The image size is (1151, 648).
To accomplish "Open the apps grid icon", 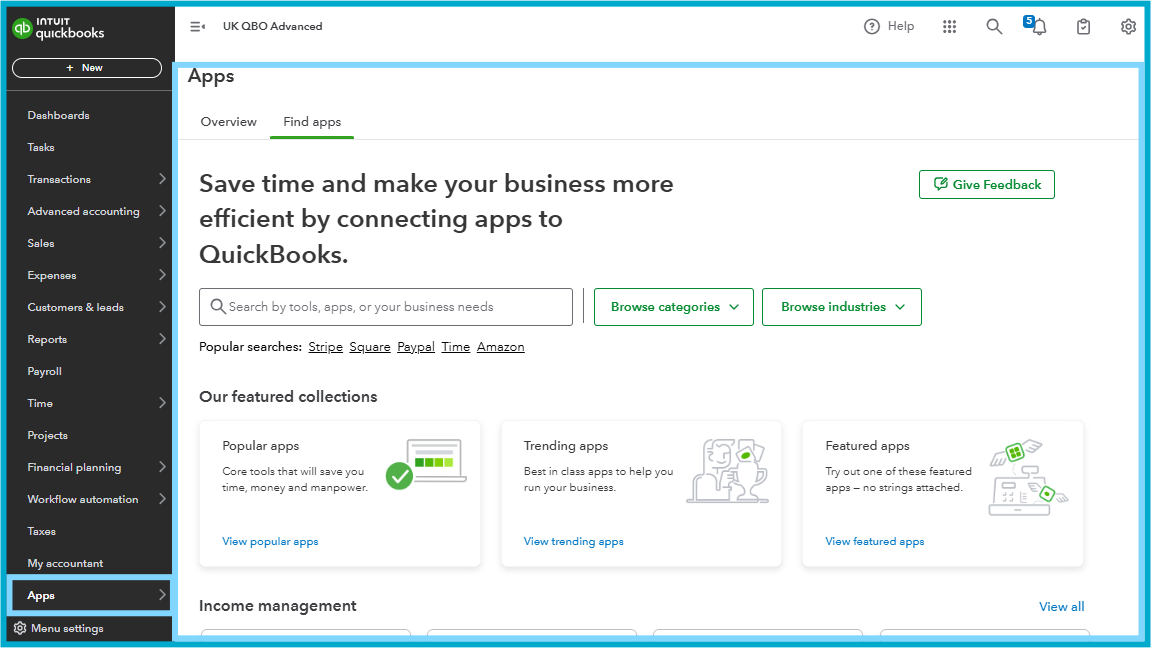I will (949, 26).
